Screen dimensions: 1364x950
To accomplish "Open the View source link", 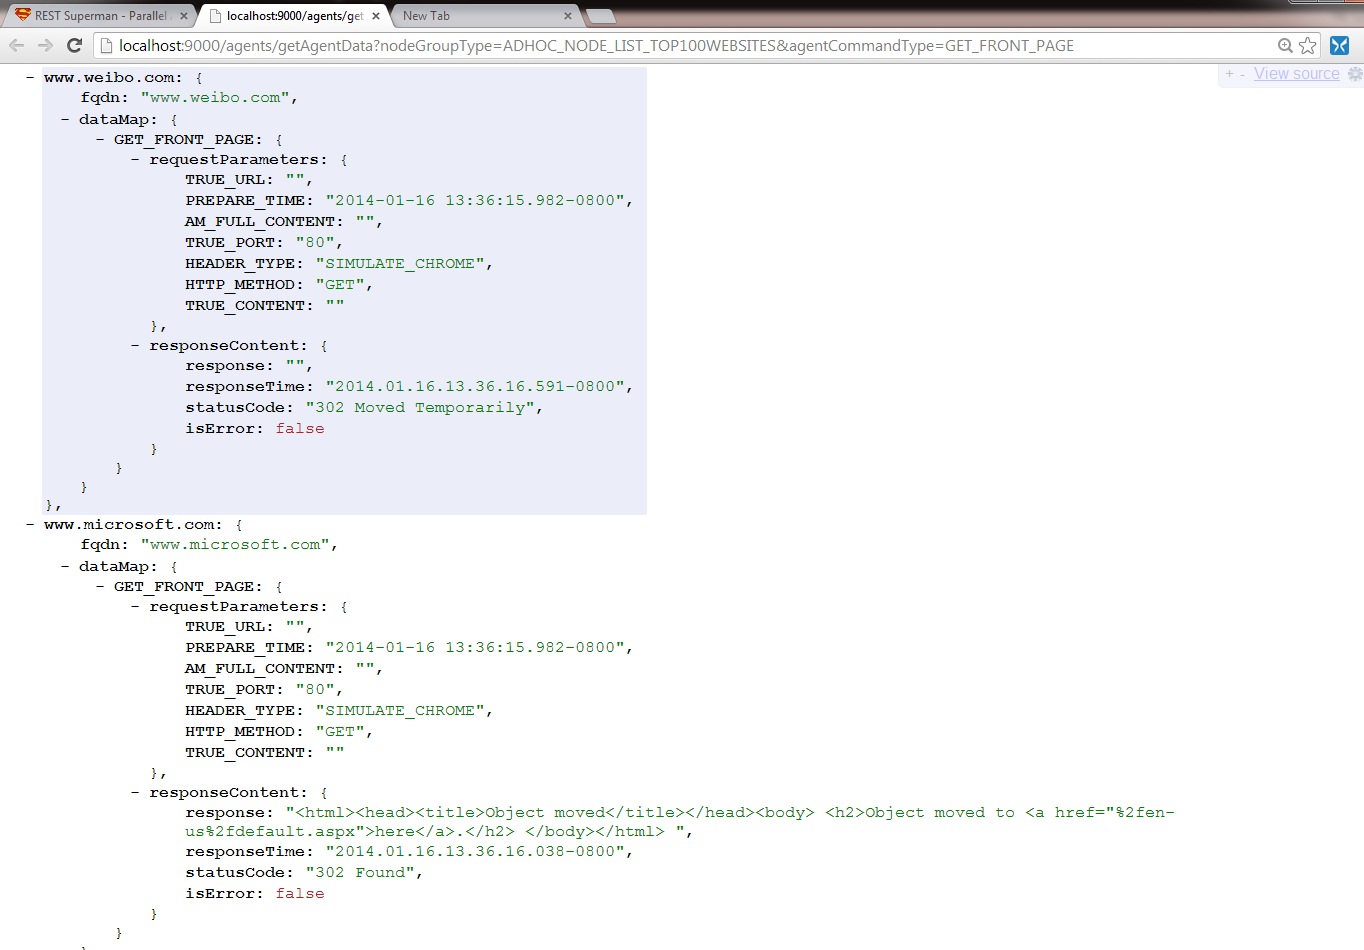I will tap(1297, 74).
